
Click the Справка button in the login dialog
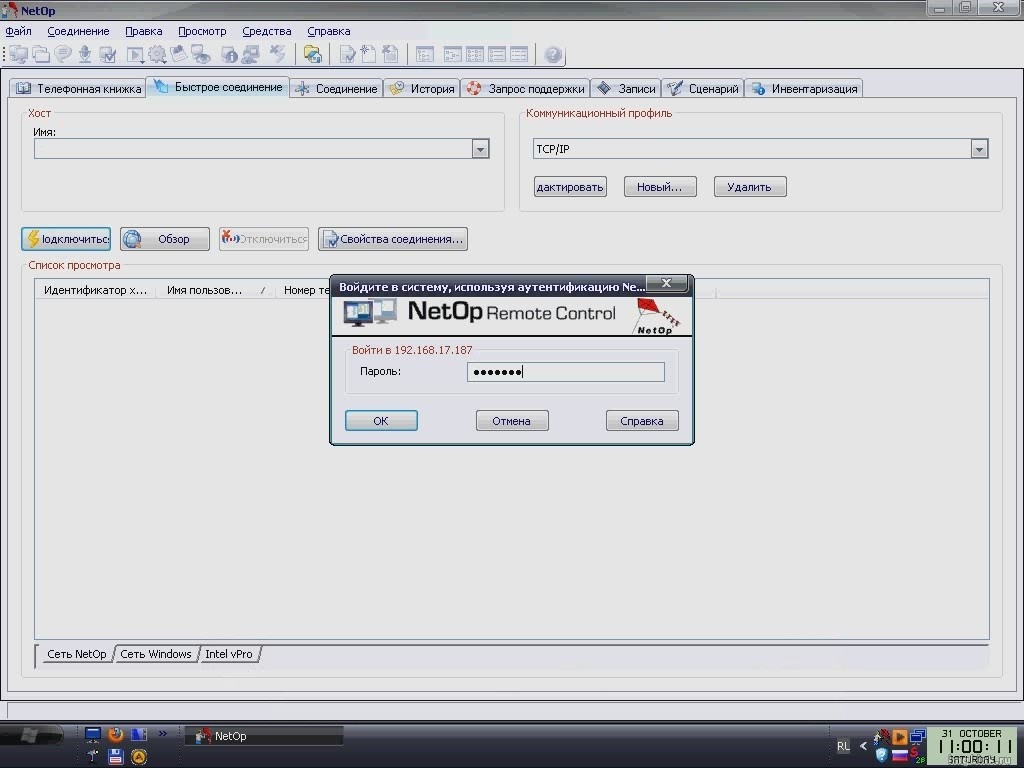pos(642,421)
